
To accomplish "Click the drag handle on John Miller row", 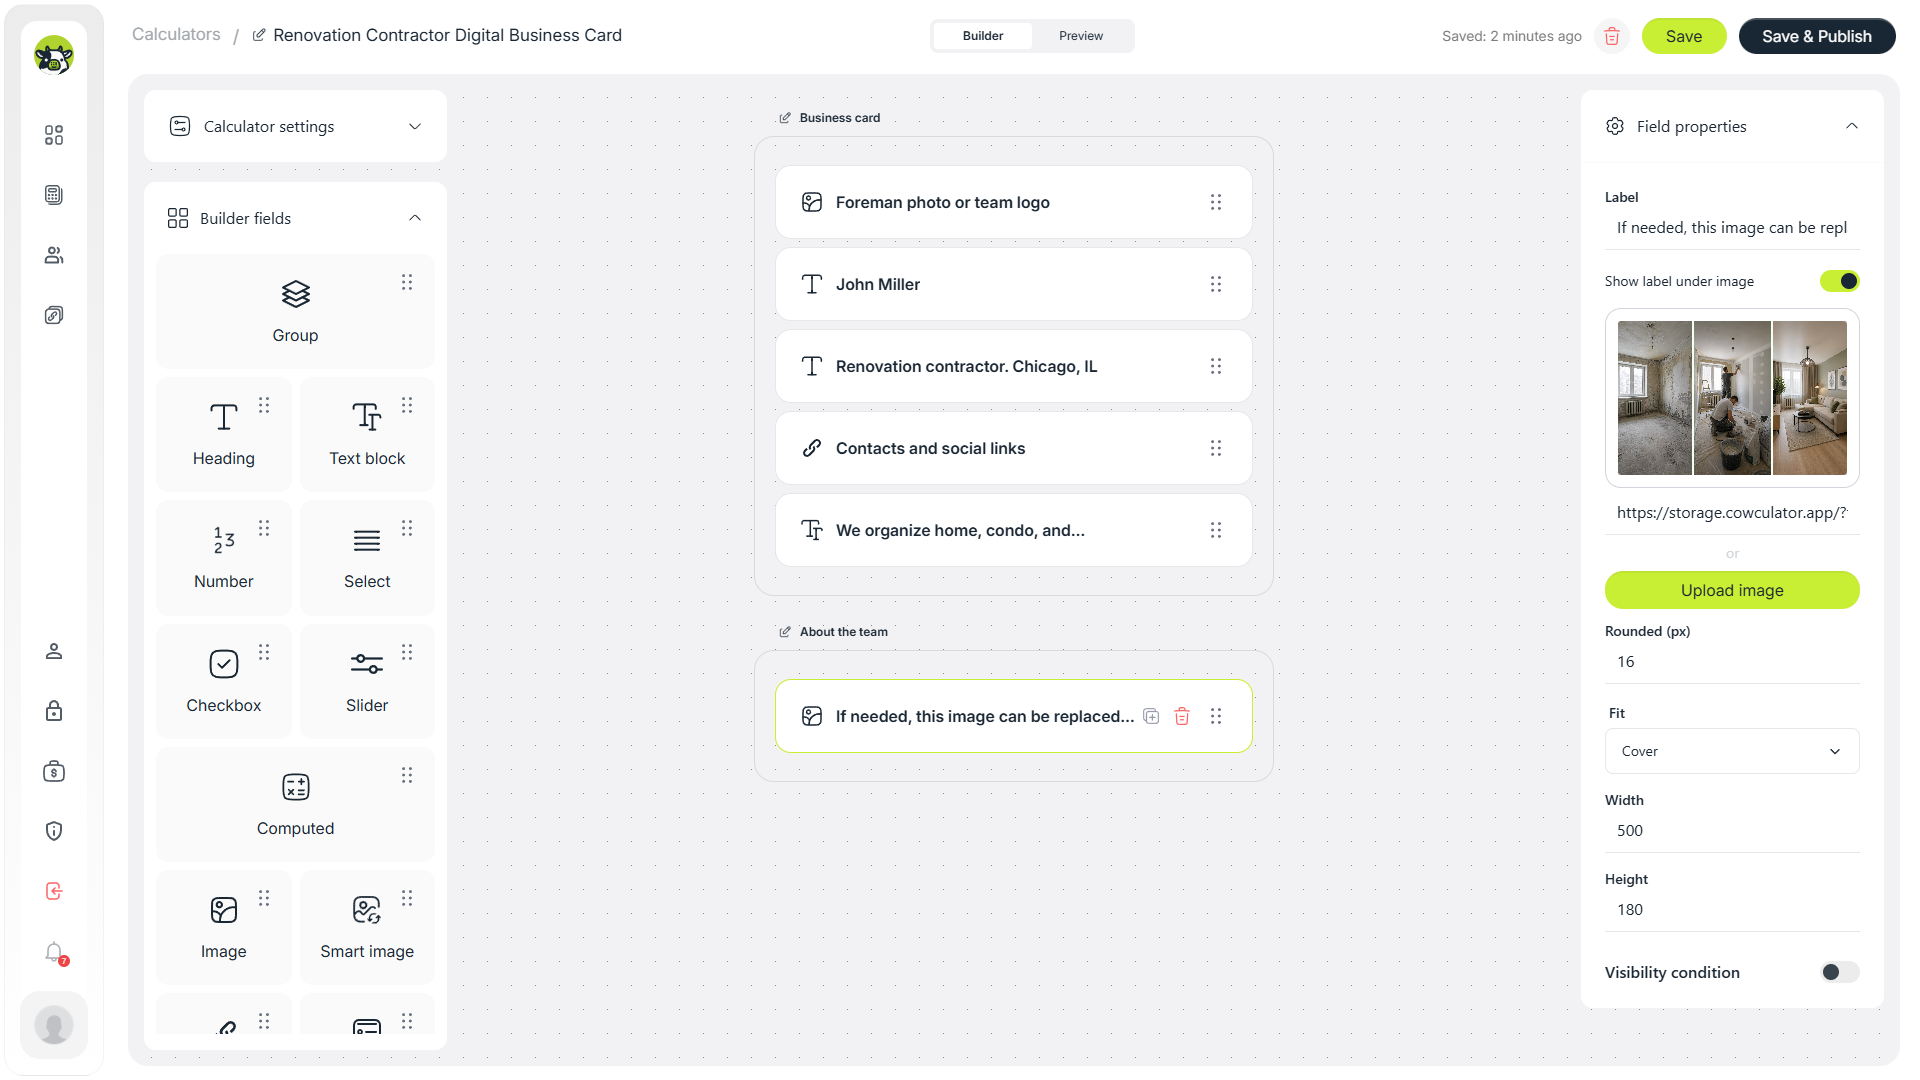I will [1216, 284].
